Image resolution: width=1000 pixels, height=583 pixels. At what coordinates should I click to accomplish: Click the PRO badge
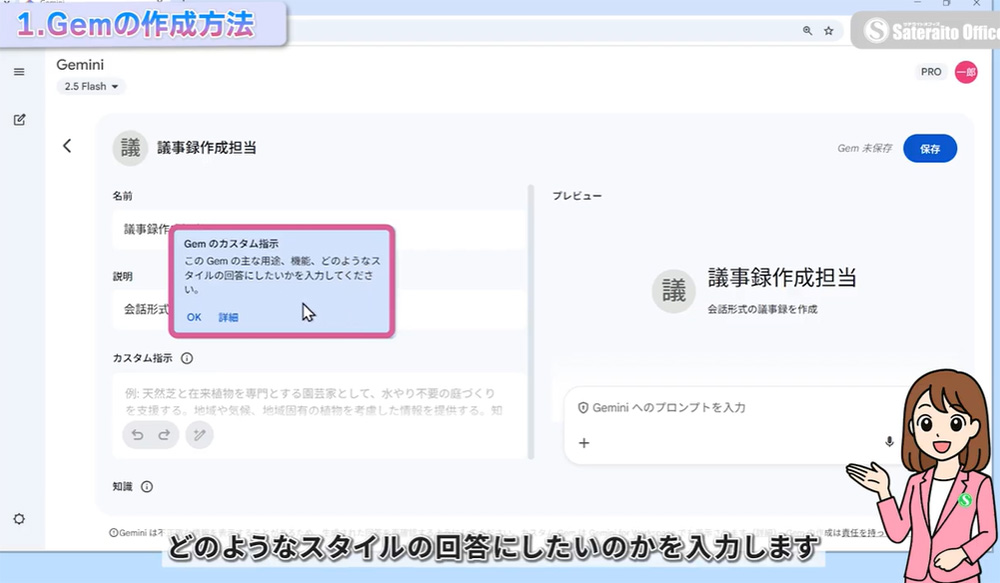click(x=930, y=72)
